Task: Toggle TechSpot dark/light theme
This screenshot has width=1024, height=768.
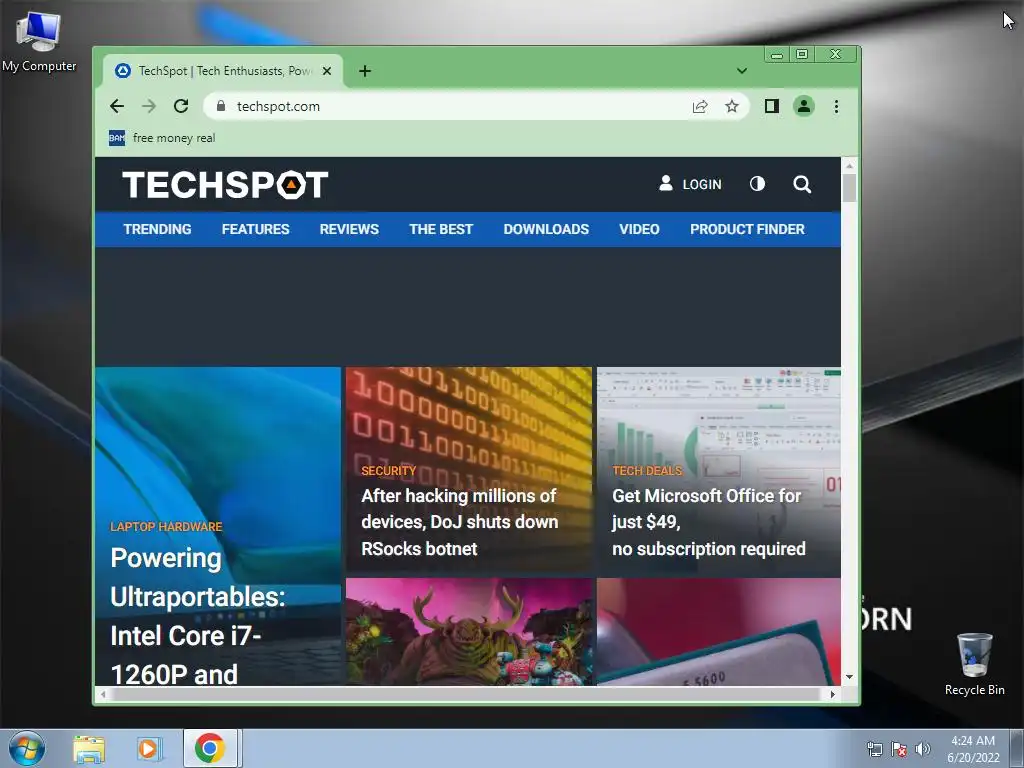Action: coord(758,184)
